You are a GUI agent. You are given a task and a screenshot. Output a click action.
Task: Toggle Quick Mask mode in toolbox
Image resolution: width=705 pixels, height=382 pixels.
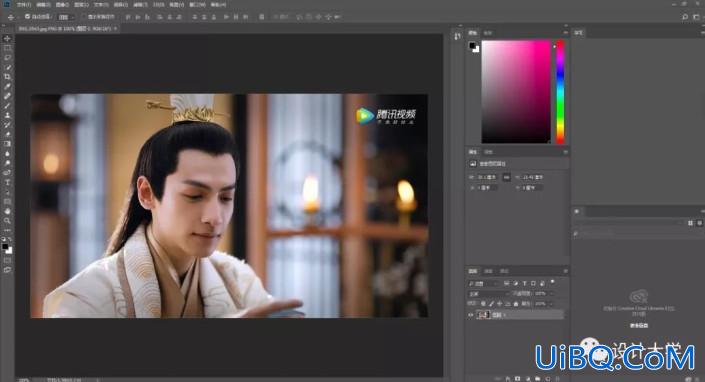[7, 260]
